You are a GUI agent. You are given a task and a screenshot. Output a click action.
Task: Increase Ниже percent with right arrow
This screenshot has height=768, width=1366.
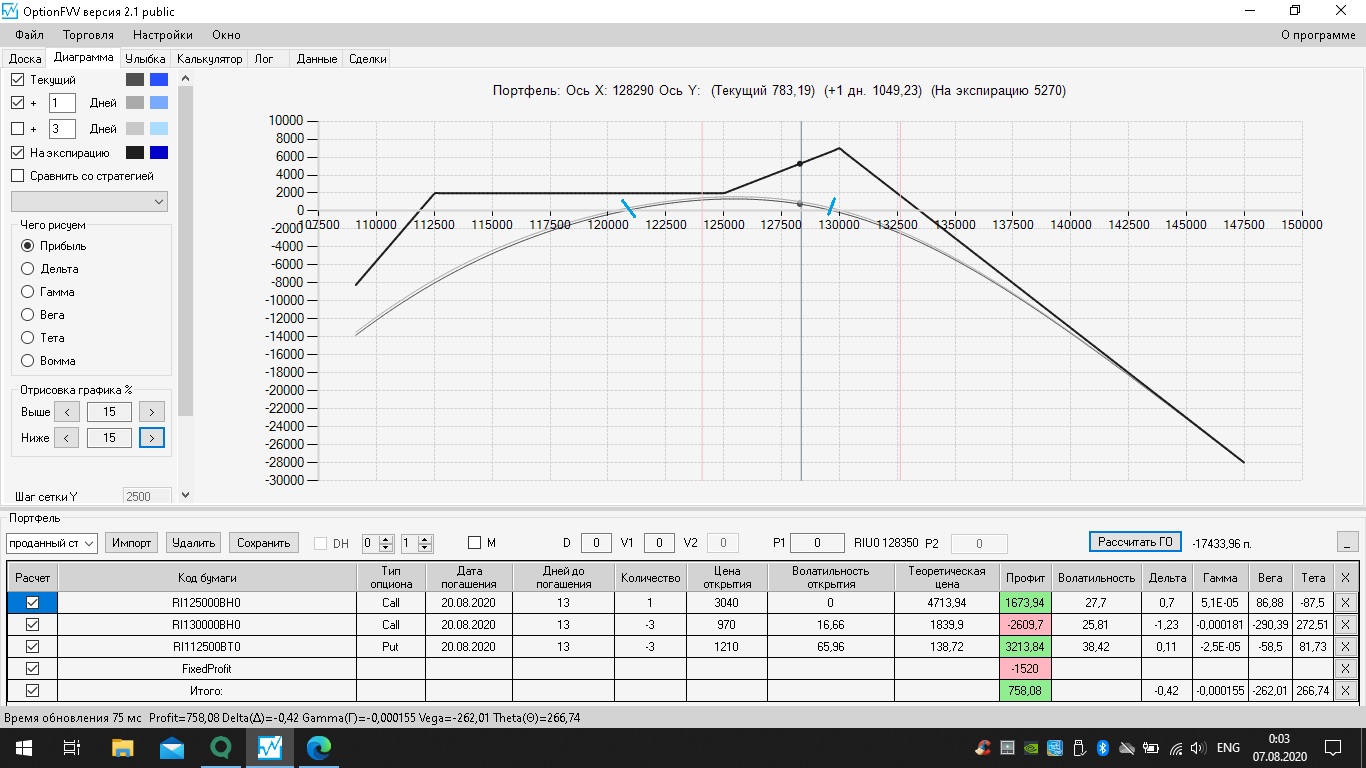point(152,438)
